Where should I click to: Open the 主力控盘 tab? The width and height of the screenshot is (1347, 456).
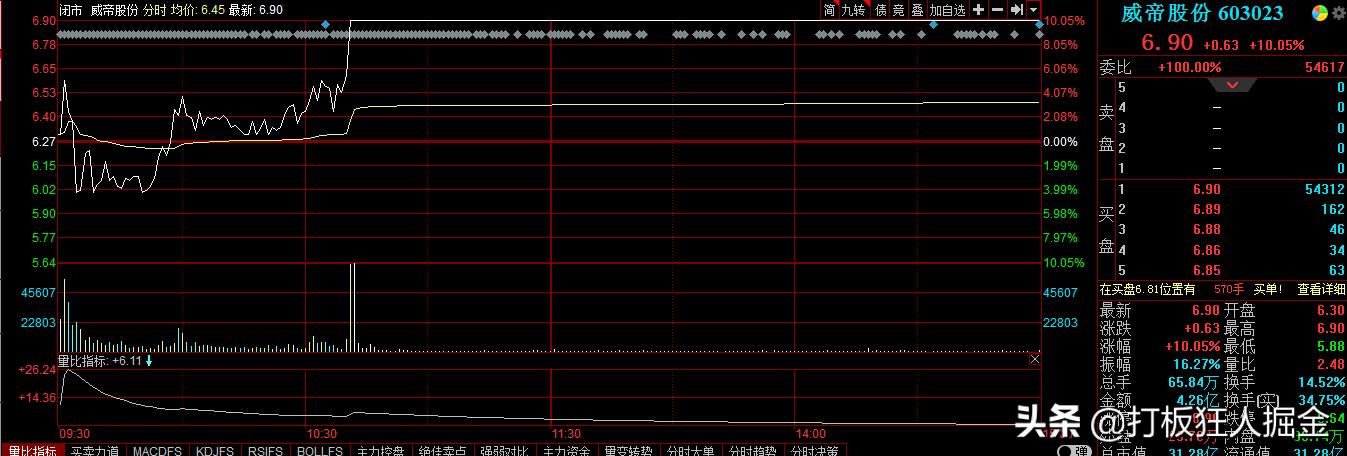381,451
